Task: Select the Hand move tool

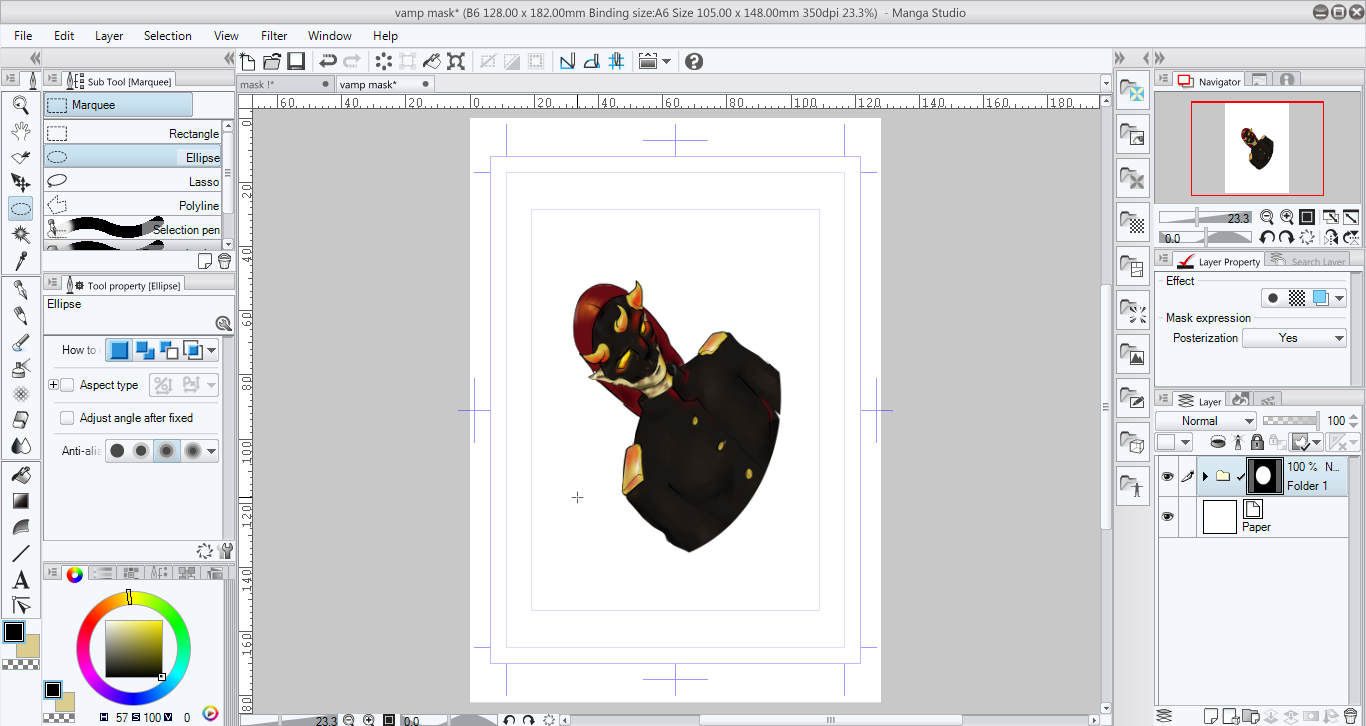Action: (x=20, y=130)
